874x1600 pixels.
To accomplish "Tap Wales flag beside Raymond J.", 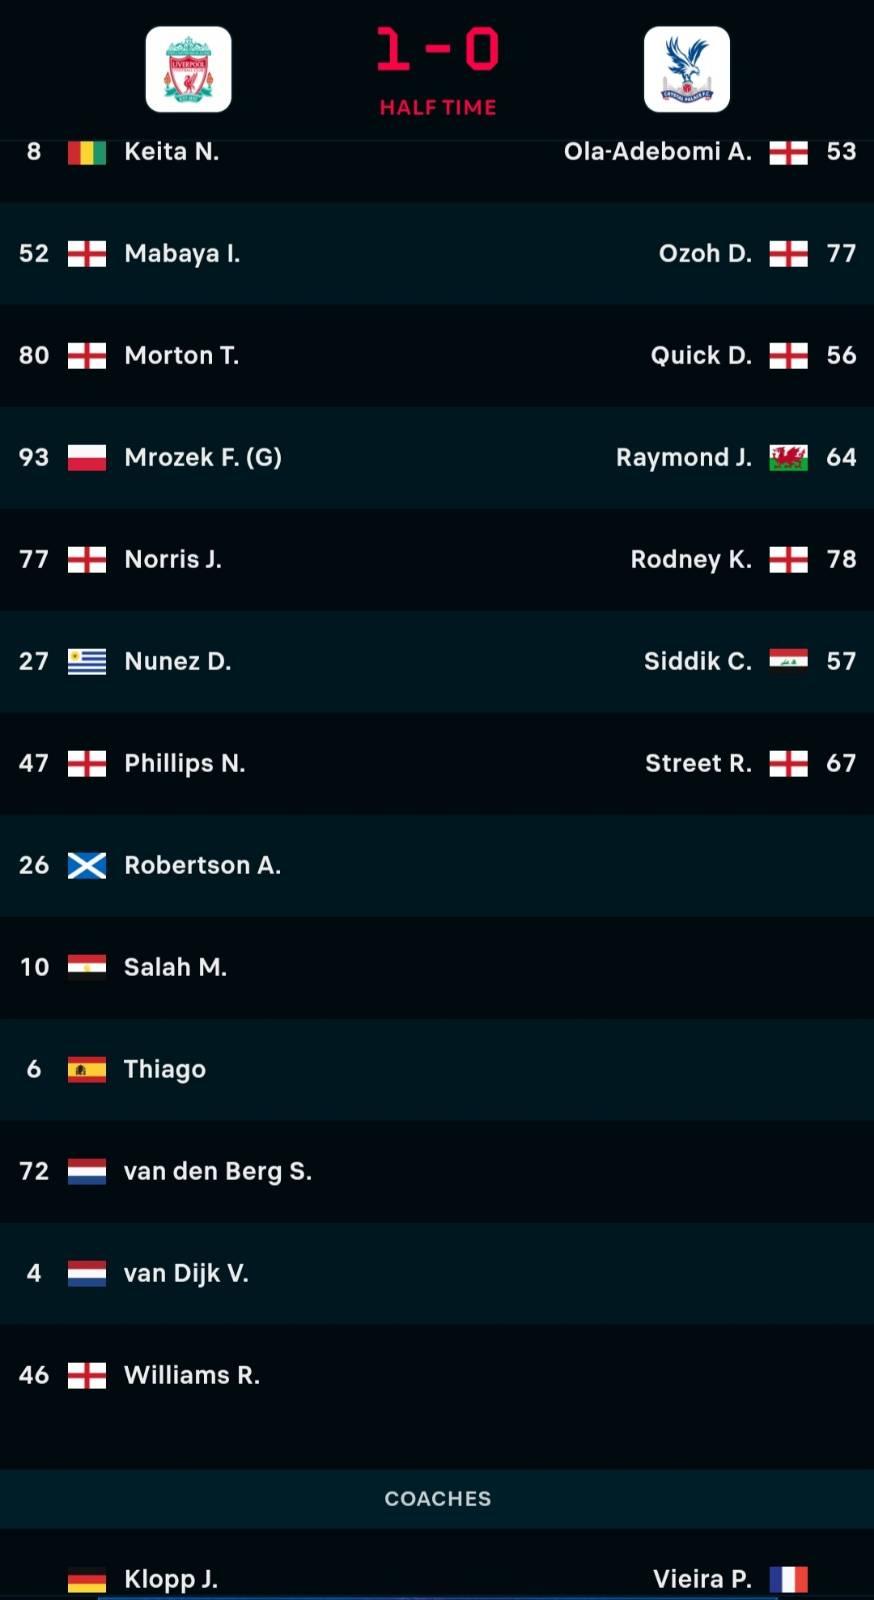I will (x=788, y=457).
